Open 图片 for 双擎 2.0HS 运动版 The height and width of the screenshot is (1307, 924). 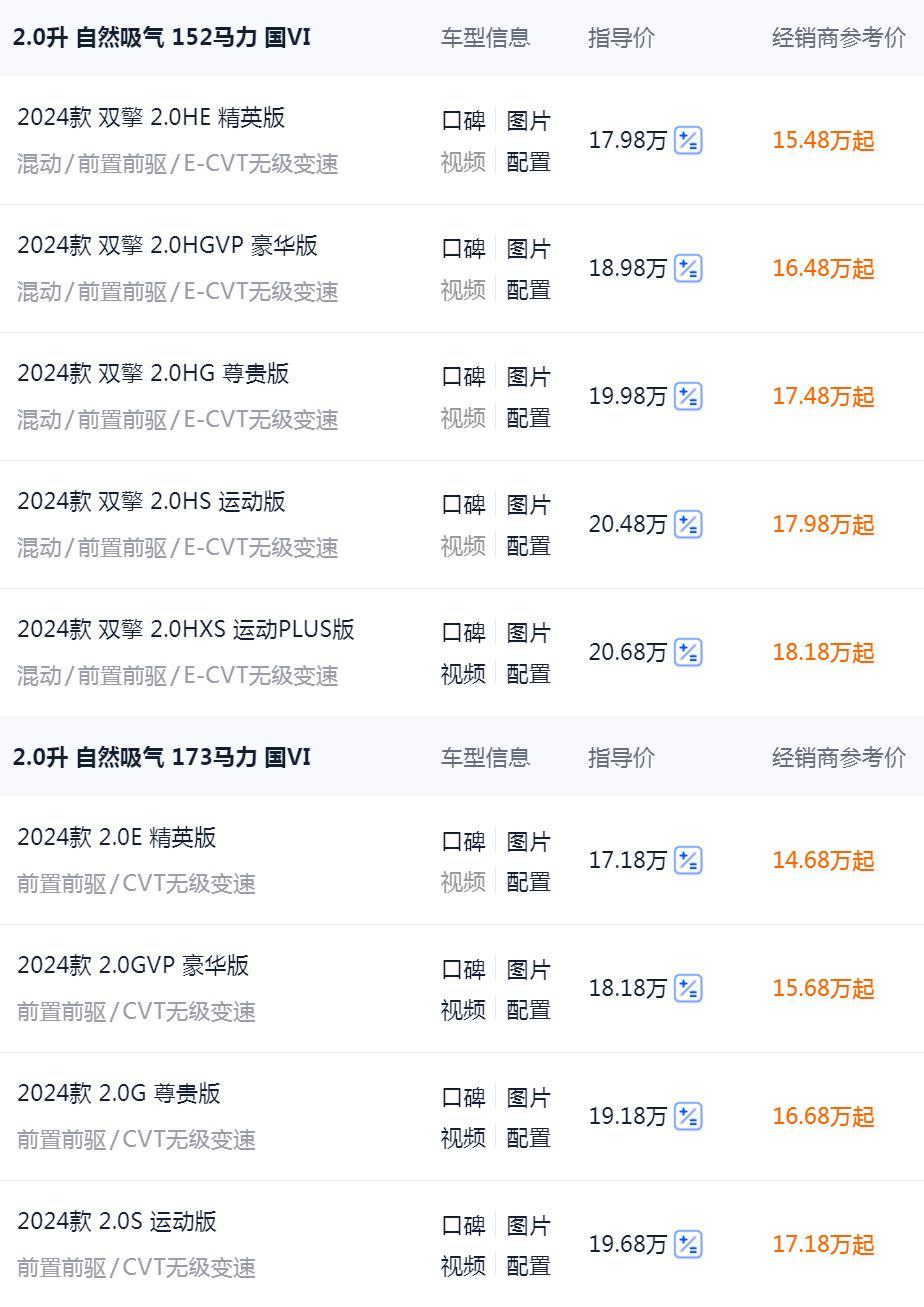(528, 505)
